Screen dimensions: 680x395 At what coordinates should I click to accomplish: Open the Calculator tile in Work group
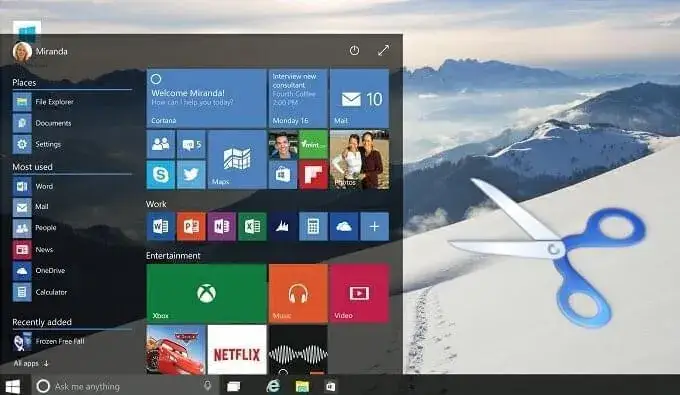[x=313, y=226]
